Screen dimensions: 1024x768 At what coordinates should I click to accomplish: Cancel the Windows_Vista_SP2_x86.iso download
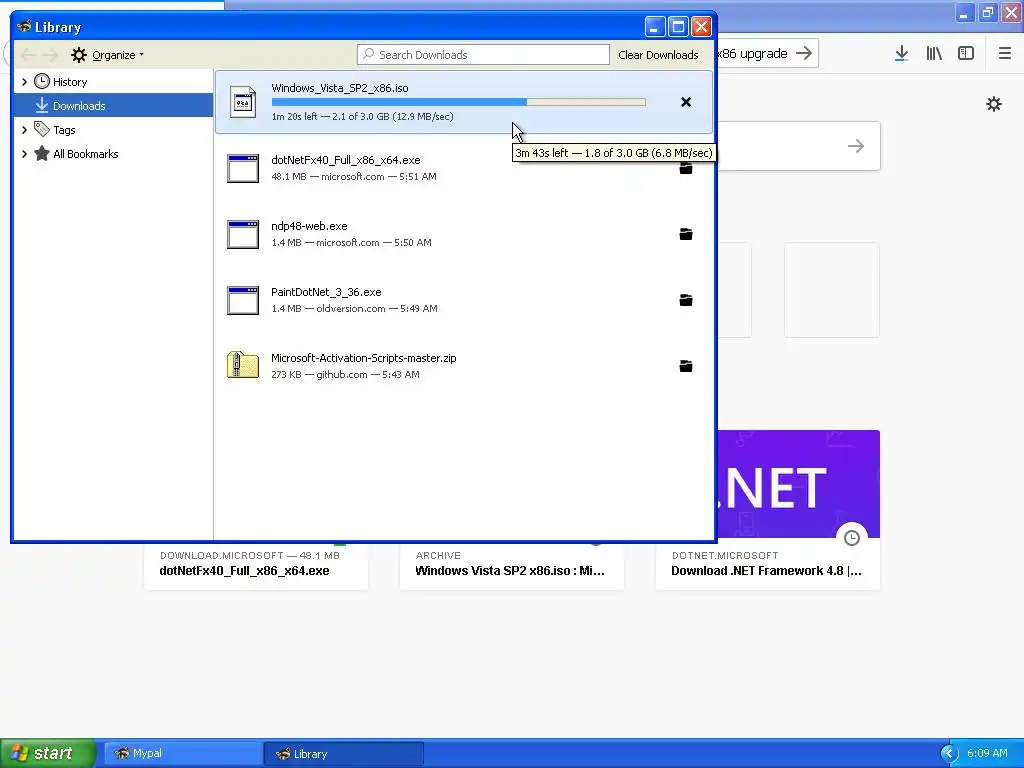[686, 102]
